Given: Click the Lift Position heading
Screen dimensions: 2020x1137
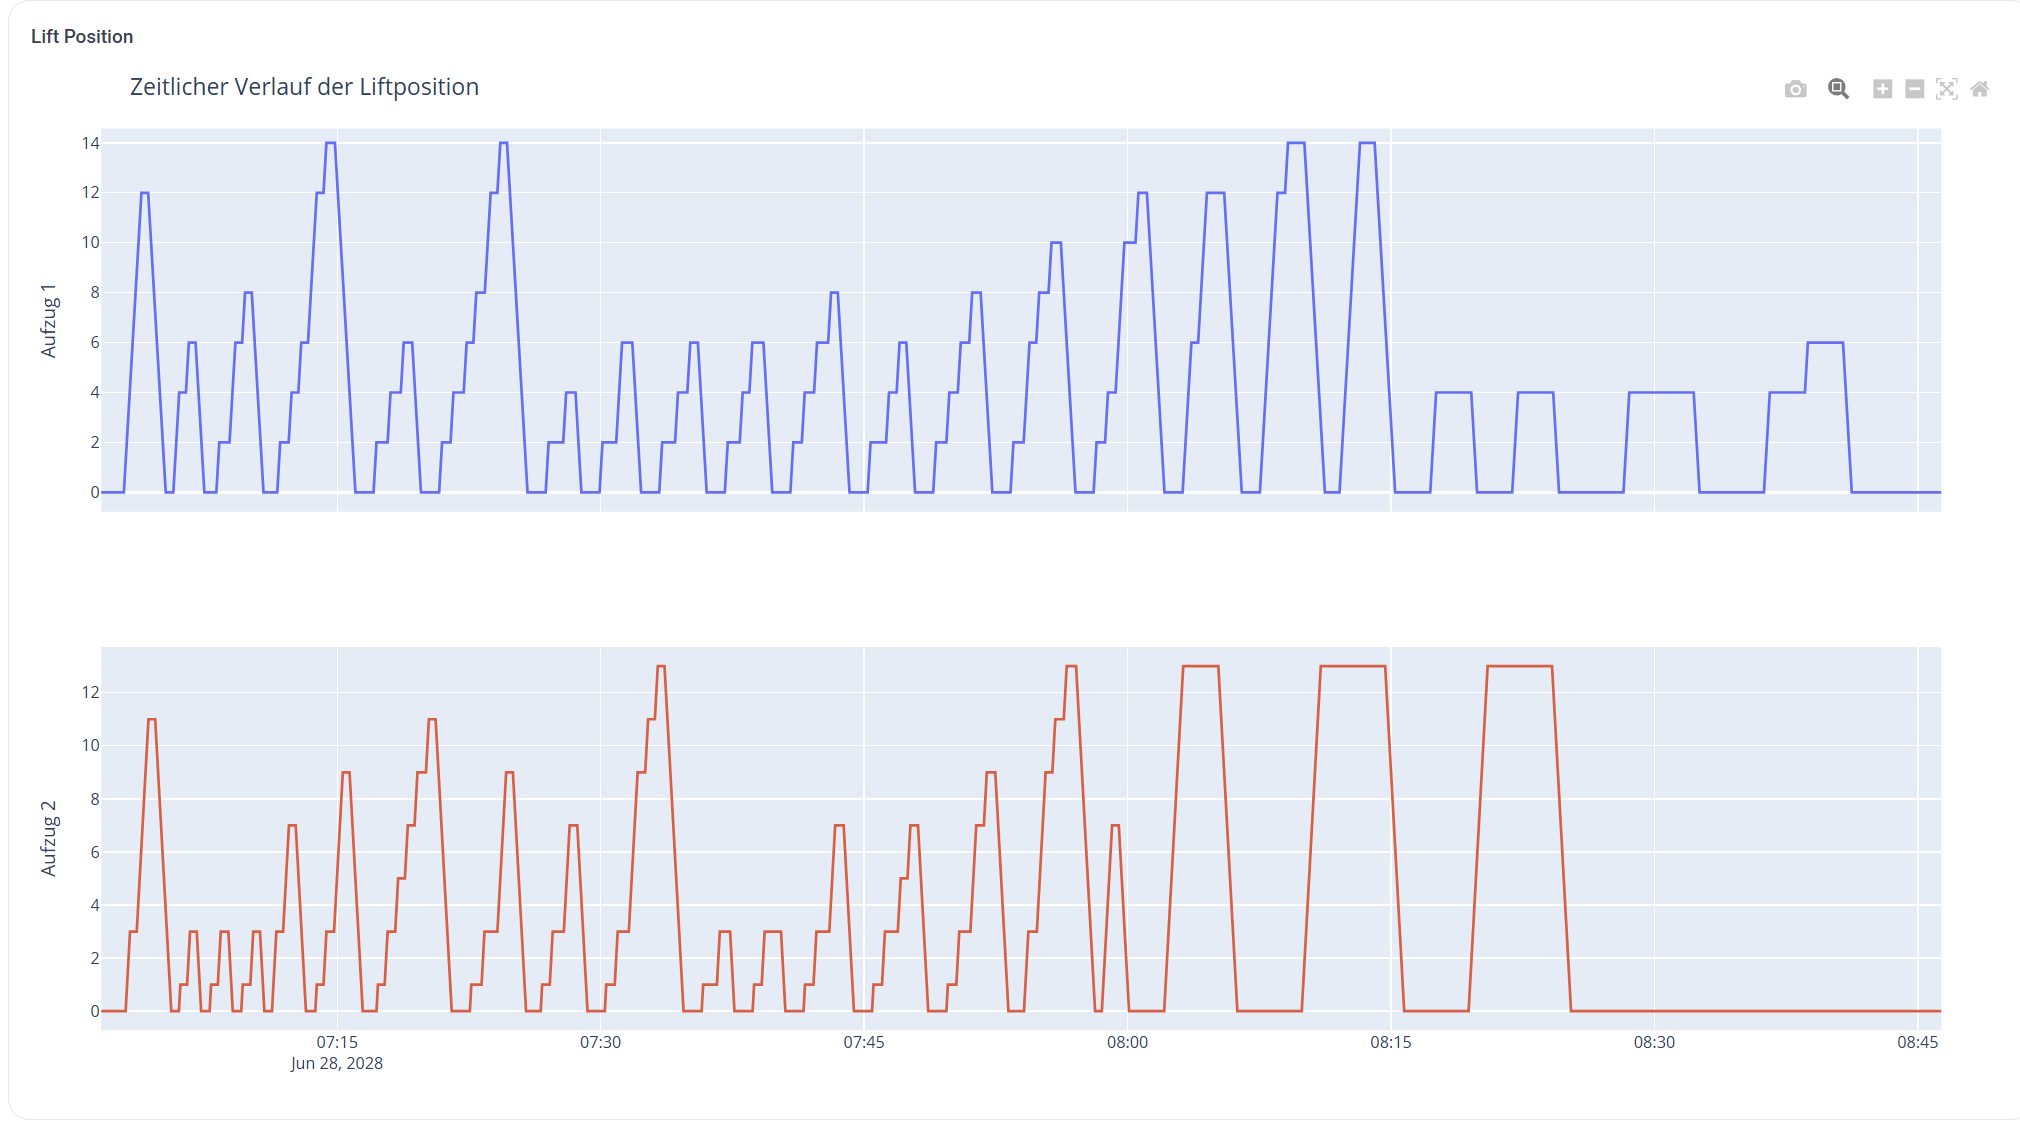Looking at the screenshot, I should pos(82,37).
